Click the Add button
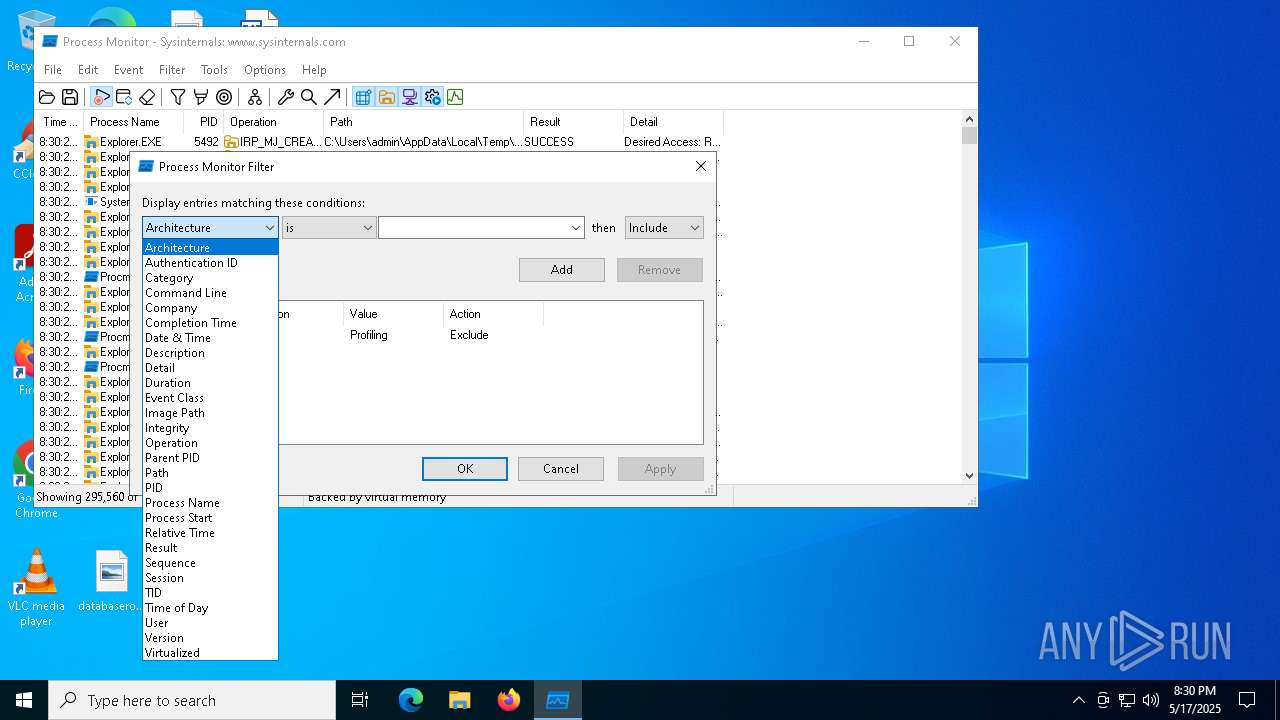Image resolution: width=1280 pixels, height=720 pixels. [562, 270]
